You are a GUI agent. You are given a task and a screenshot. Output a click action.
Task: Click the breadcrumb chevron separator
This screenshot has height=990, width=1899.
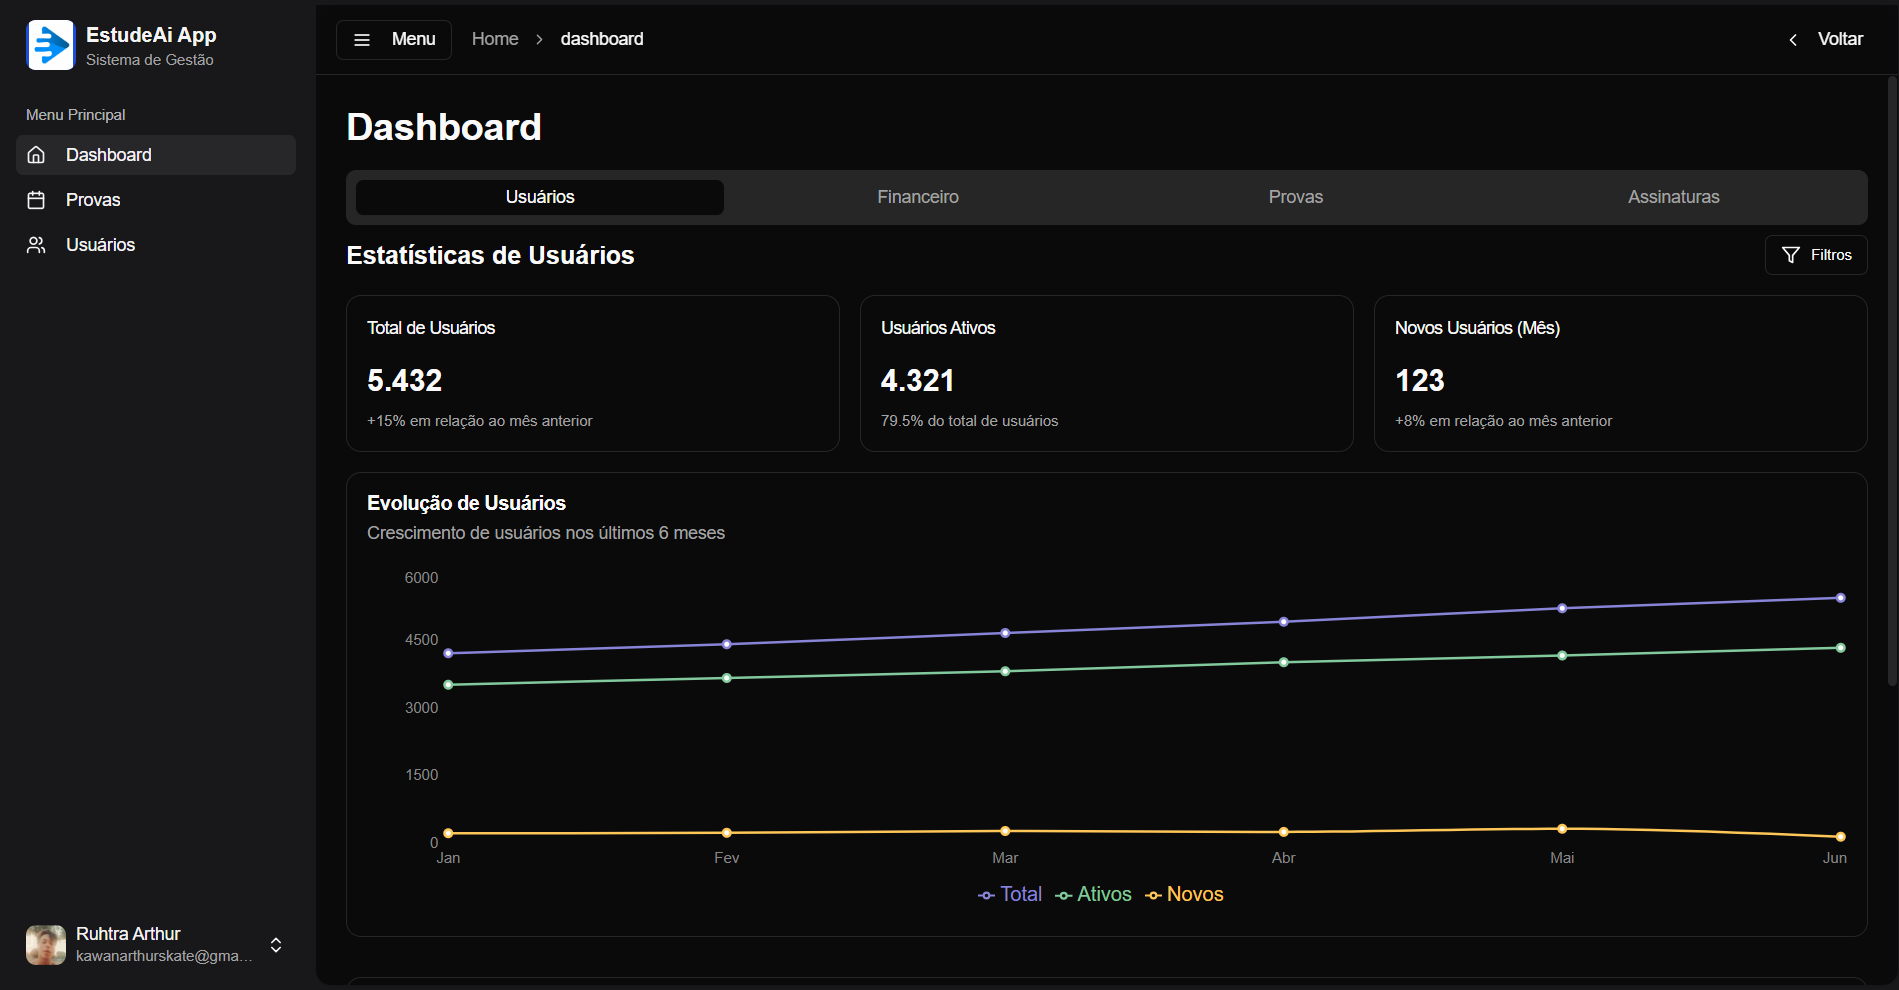pyautogui.click(x=539, y=40)
